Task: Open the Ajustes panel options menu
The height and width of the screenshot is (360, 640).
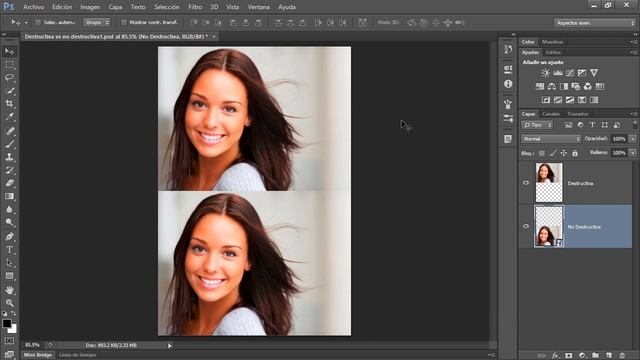Action: [x=633, y=52]
